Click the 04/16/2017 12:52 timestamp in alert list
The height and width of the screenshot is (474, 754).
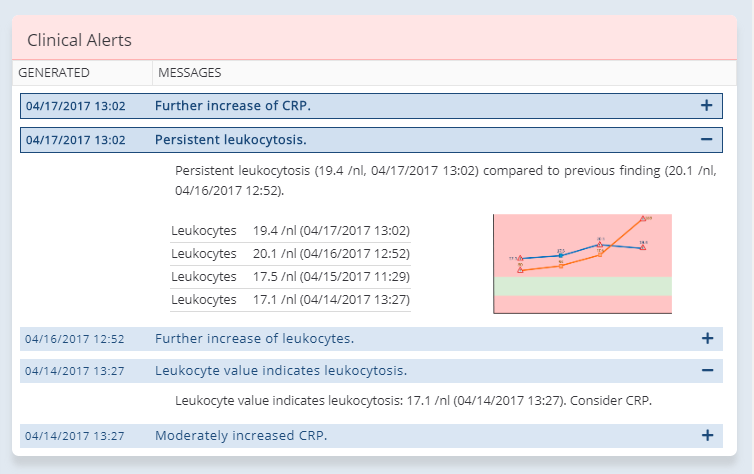[75, 338]
